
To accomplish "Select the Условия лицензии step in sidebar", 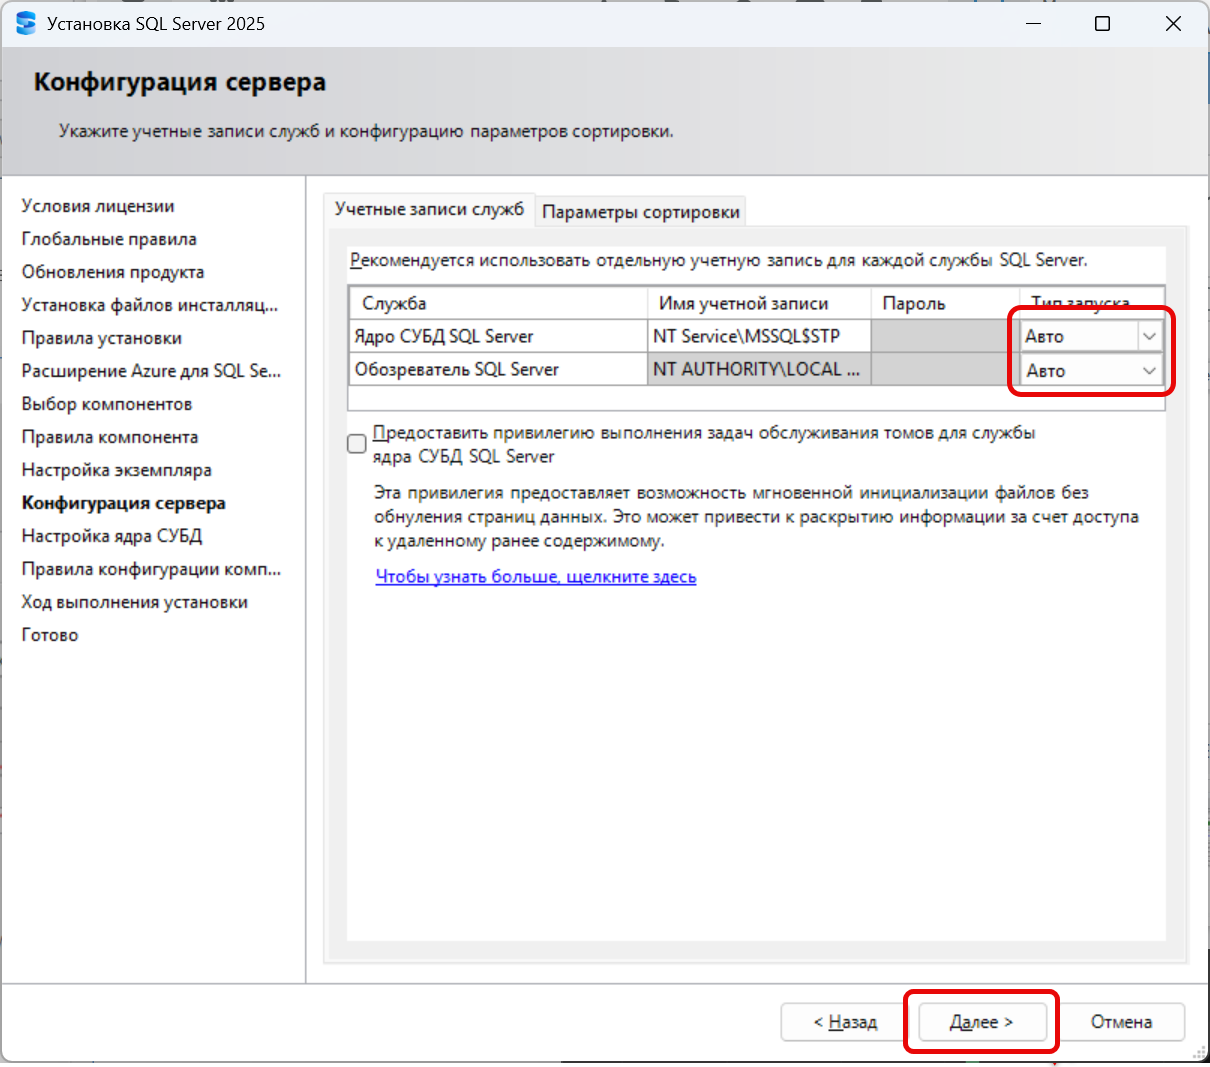I will [x=98, y=206].
